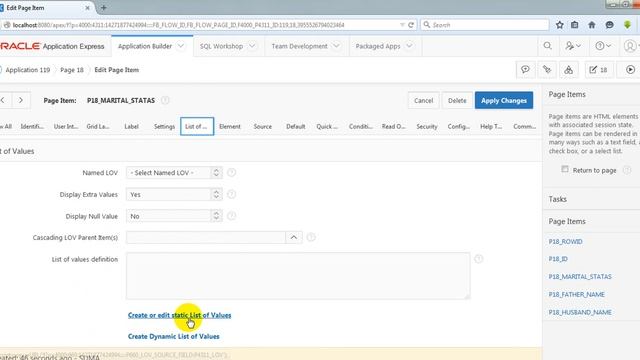Click the Oracle Application Express logo

(52, 46)
